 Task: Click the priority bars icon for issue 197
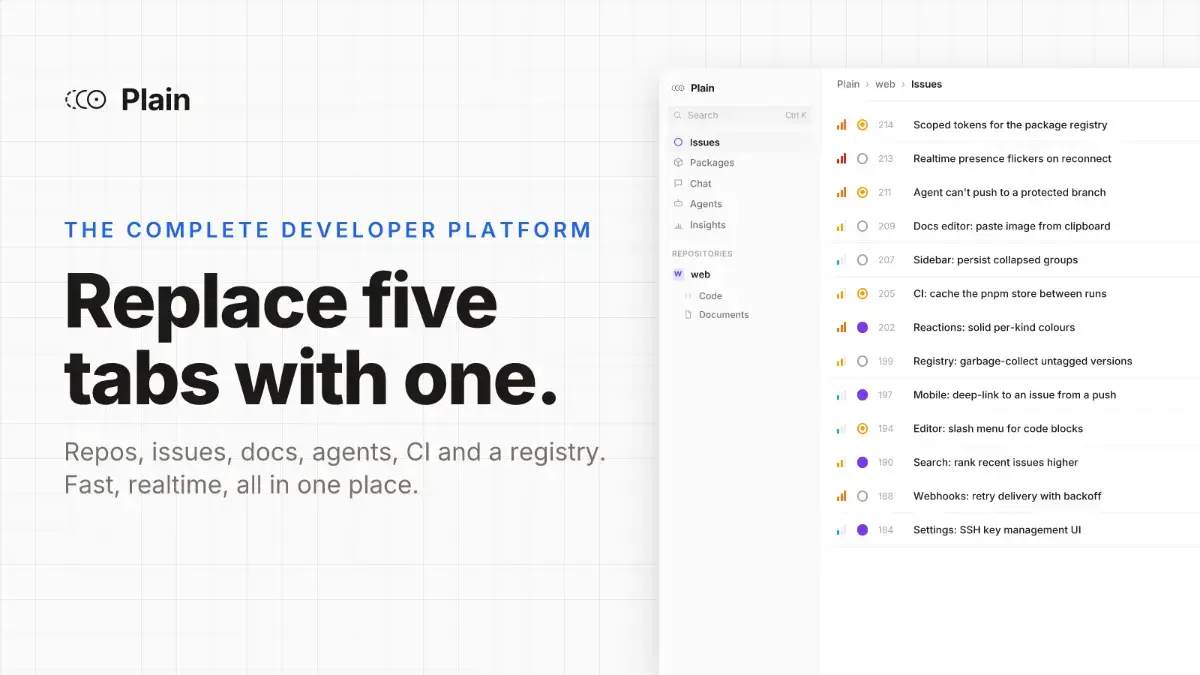tap(841, 395)
